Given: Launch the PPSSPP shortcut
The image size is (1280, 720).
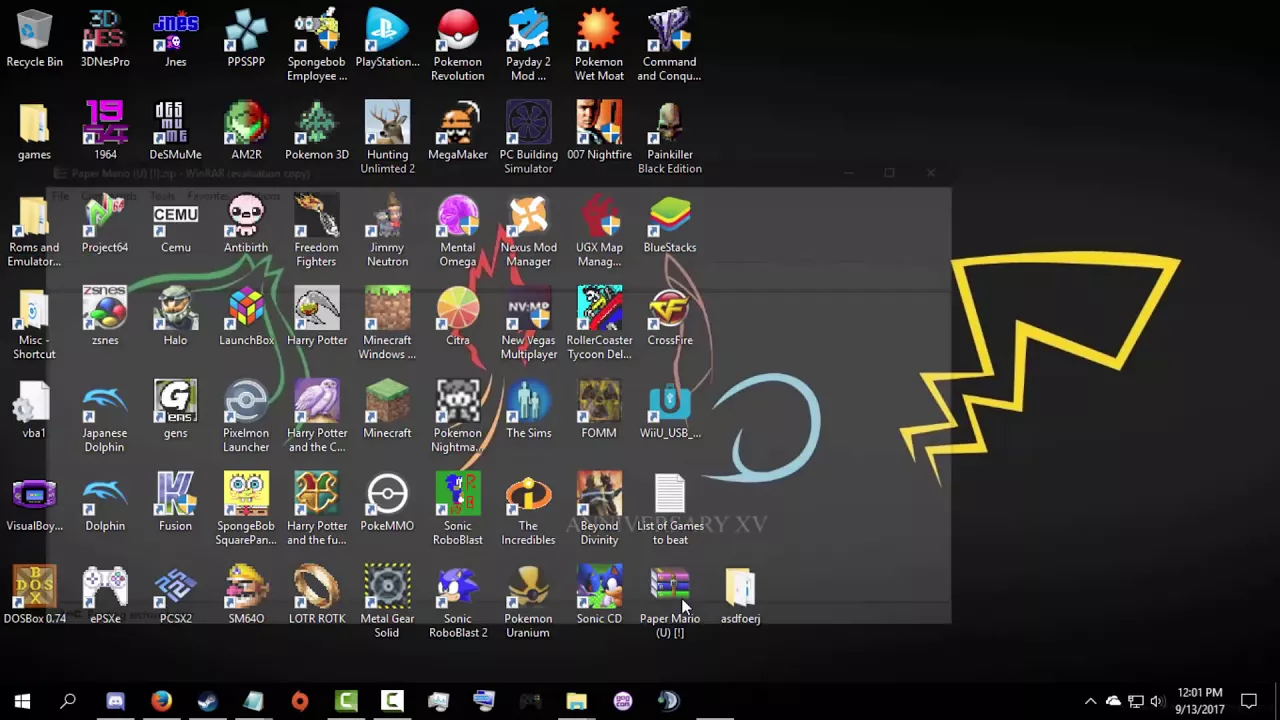Looking at the screenshot, I should [x=246, y=39].
